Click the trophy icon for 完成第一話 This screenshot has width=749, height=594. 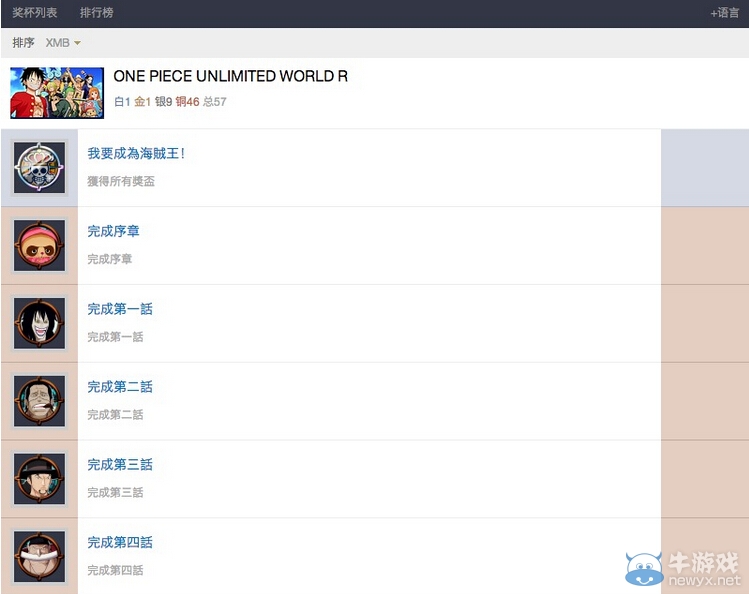[39, 323]
